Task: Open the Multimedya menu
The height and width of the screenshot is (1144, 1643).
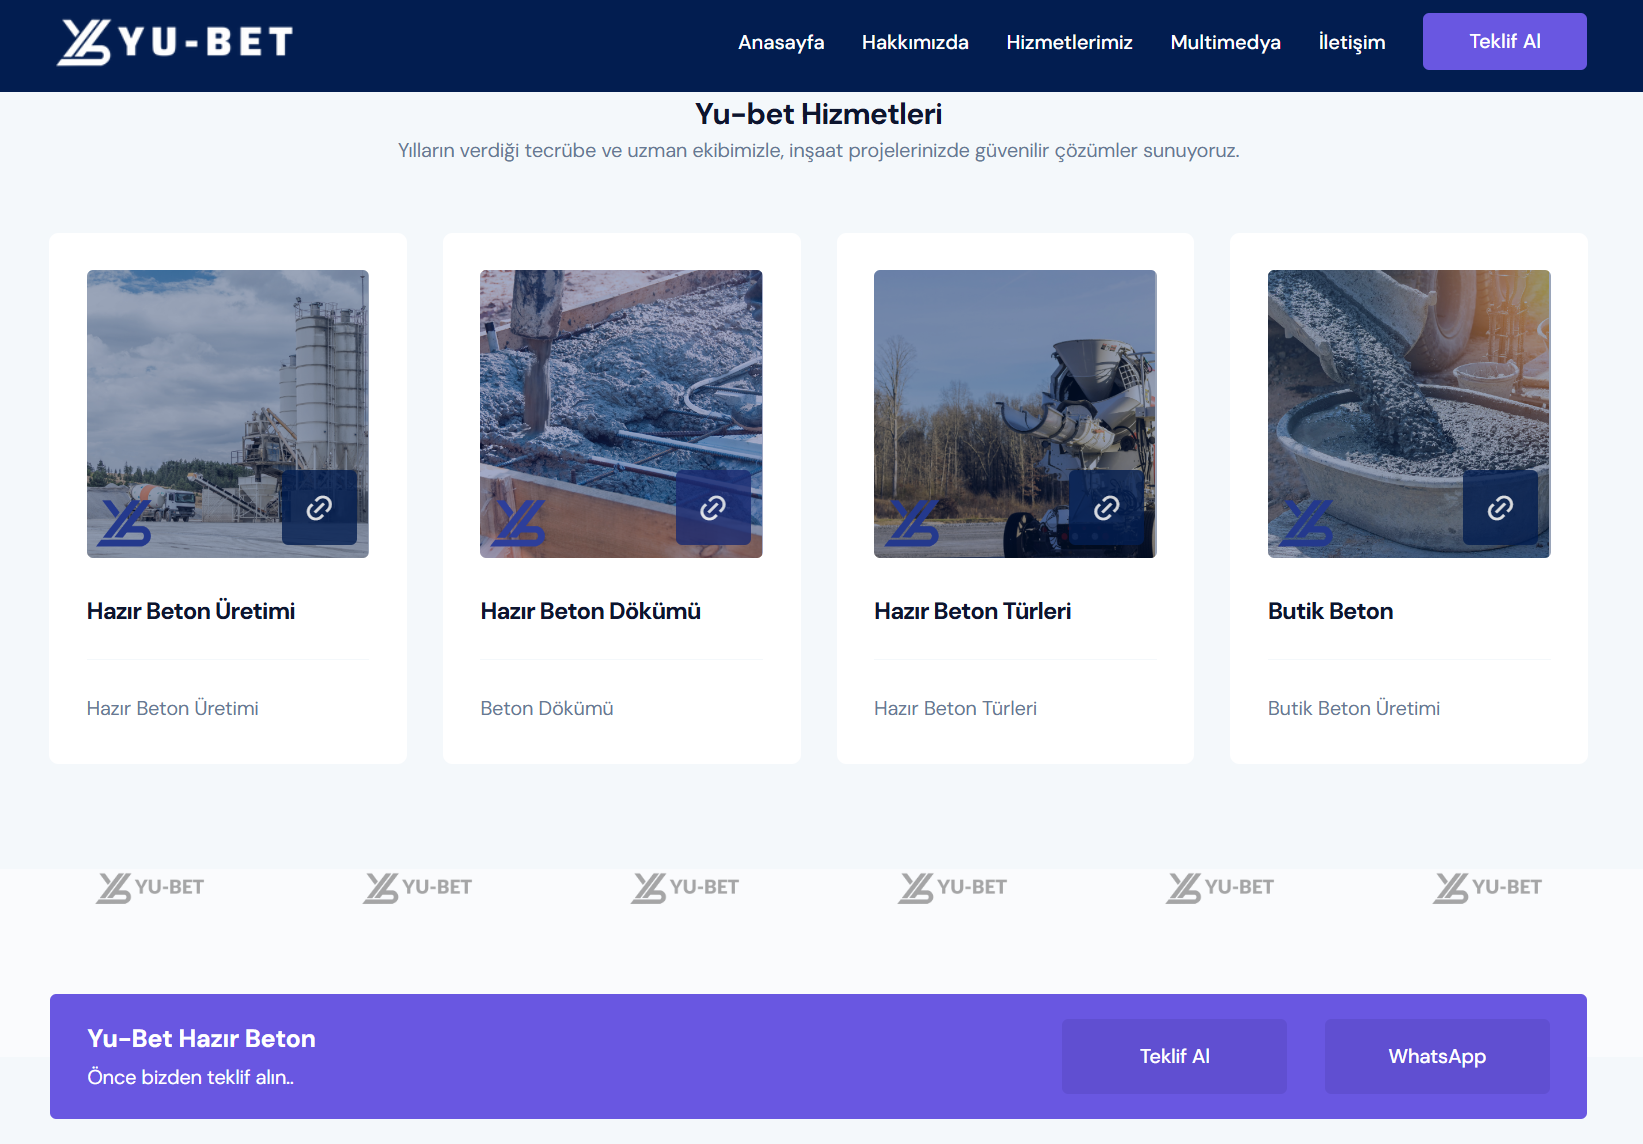Action: (1225, 42)
